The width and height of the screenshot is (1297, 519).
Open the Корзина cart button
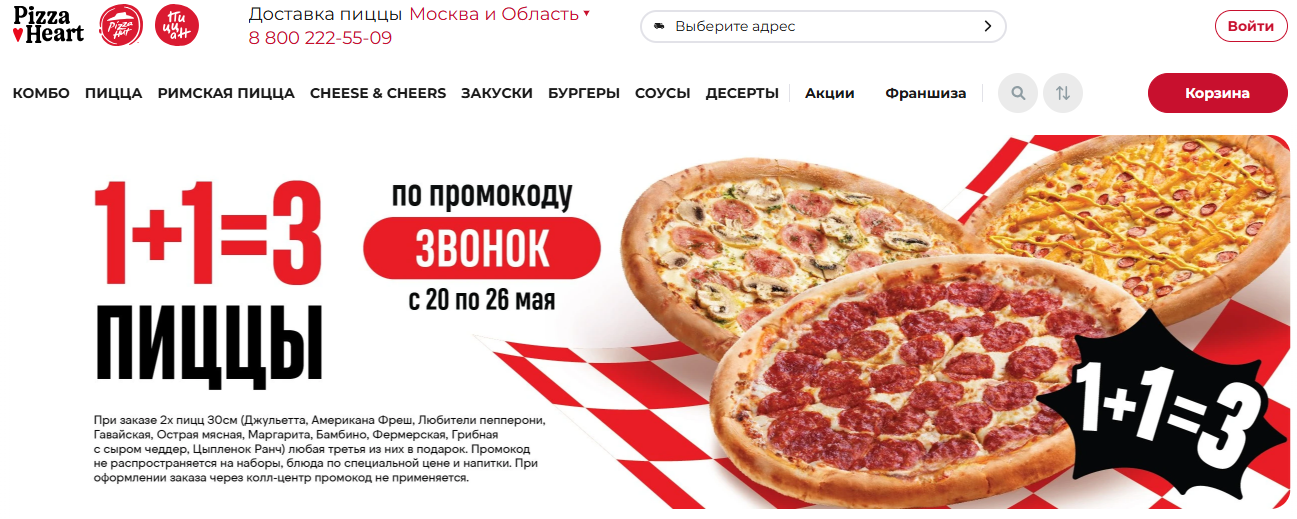1218,93
